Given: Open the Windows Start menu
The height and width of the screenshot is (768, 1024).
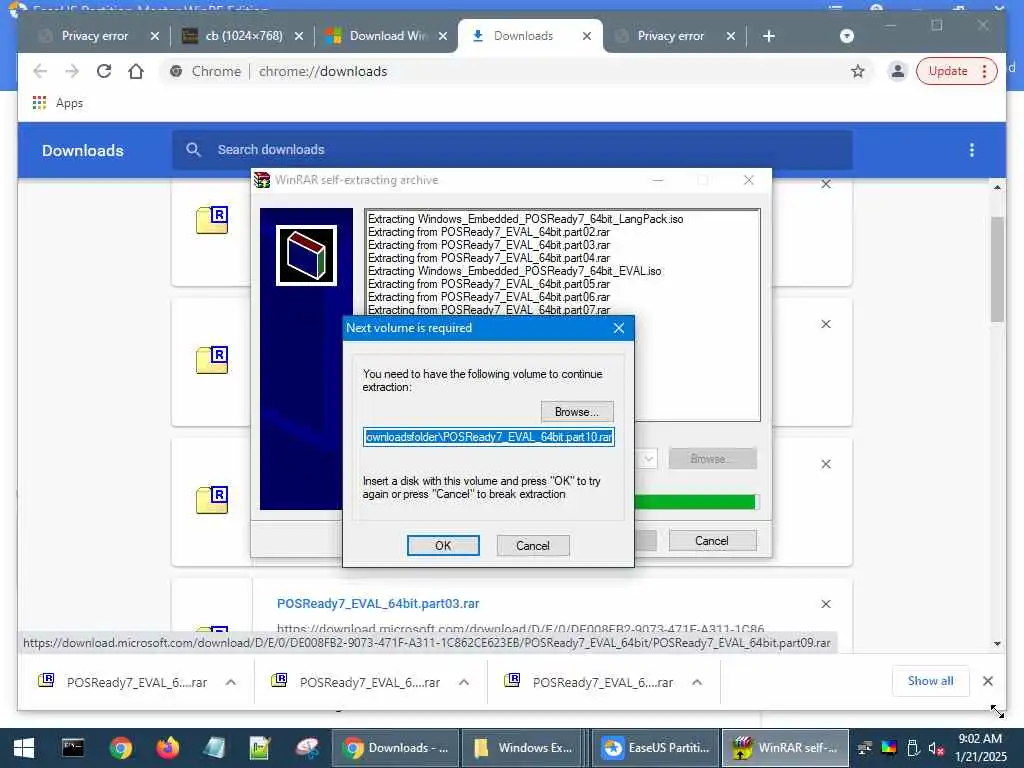Looking at the screenshot, I should 24,748.
